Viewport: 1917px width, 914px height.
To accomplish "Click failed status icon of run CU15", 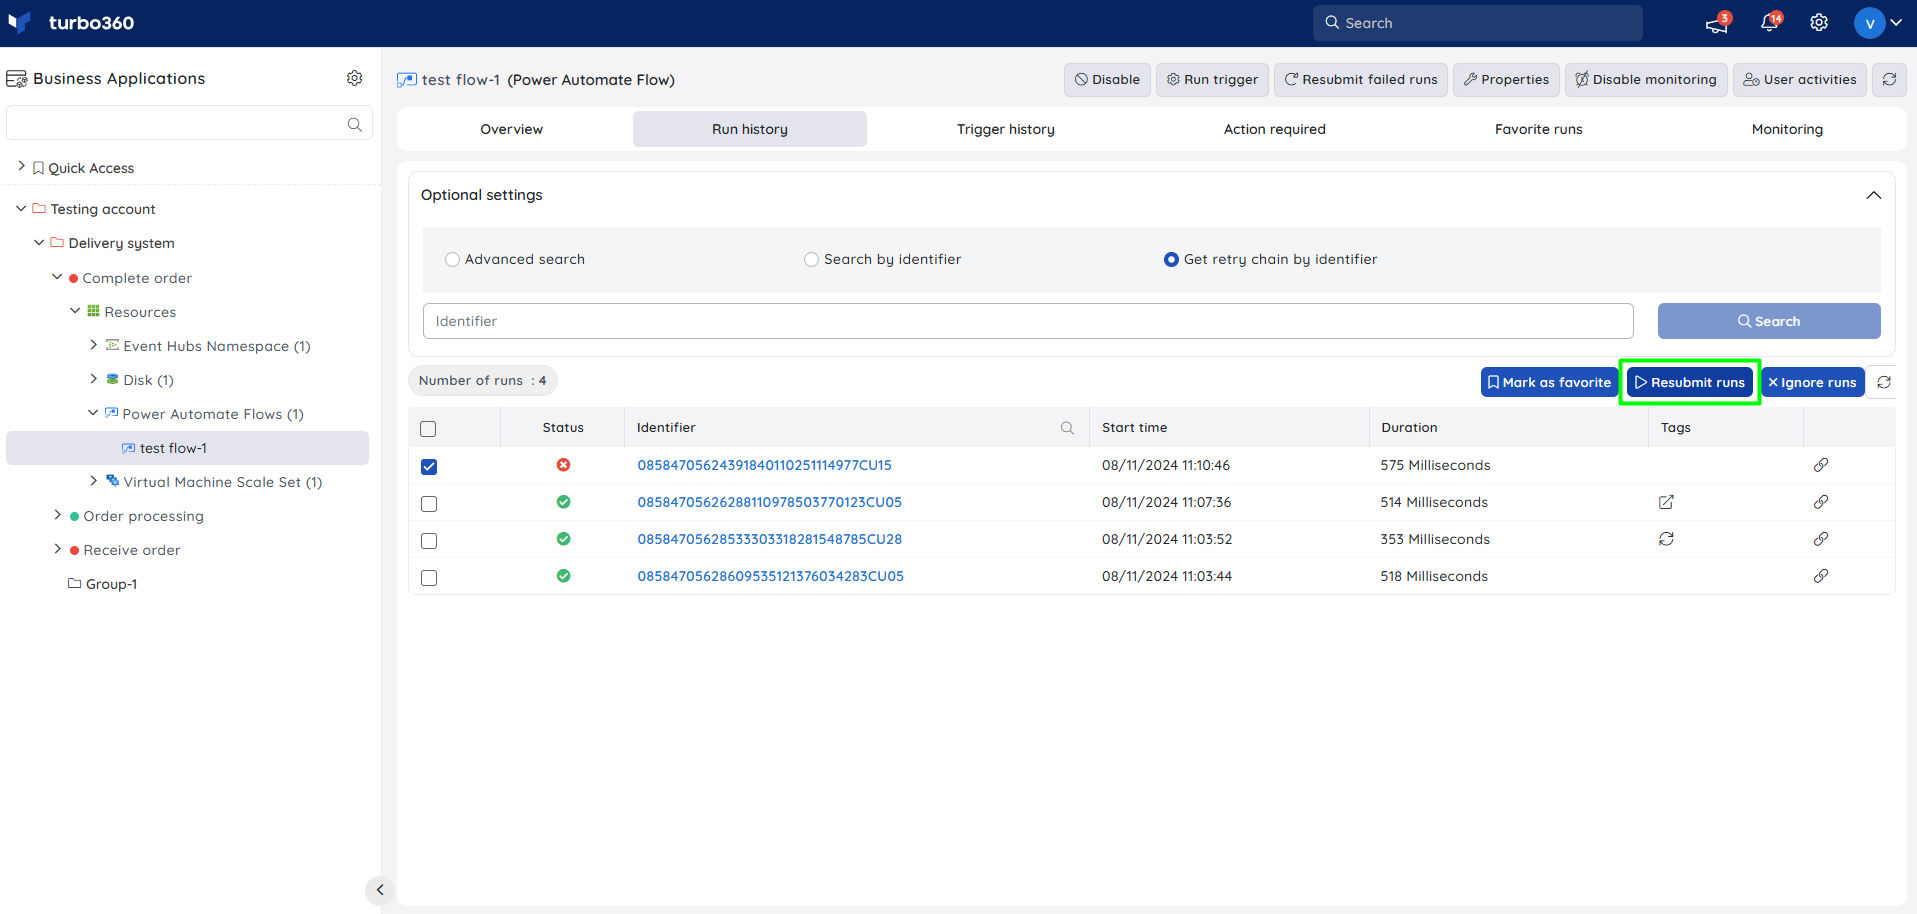I will click(x=564, y=465).
